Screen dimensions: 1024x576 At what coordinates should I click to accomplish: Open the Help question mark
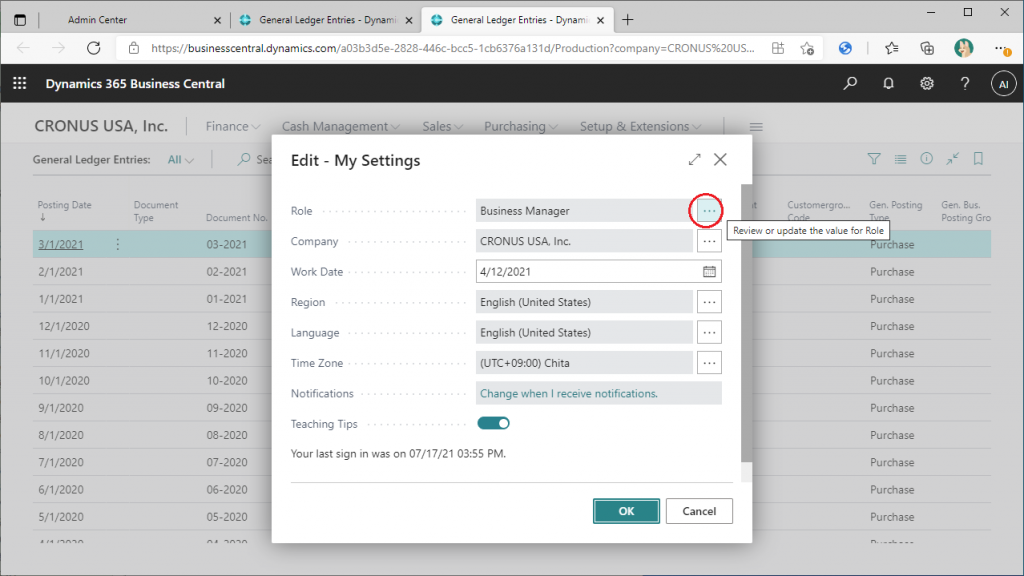[965, 83]
